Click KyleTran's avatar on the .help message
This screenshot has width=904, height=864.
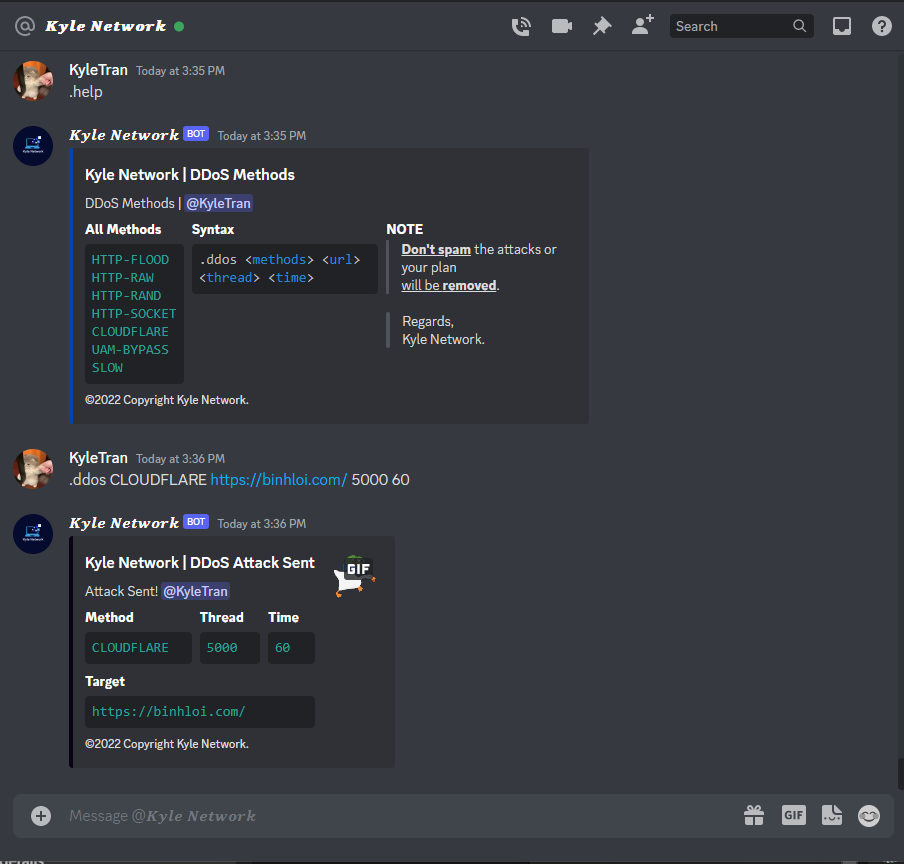(x=33, y=81)
